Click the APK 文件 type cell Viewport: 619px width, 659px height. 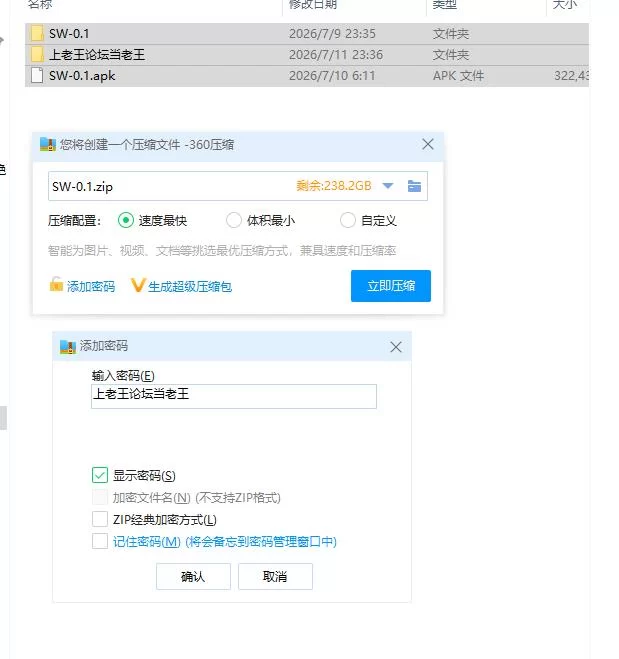[x=458, y=76]
